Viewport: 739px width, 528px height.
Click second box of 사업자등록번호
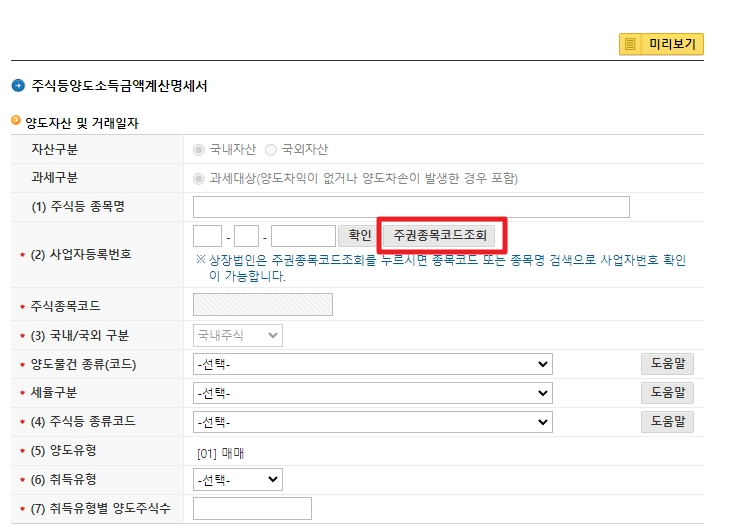[246, 236]
